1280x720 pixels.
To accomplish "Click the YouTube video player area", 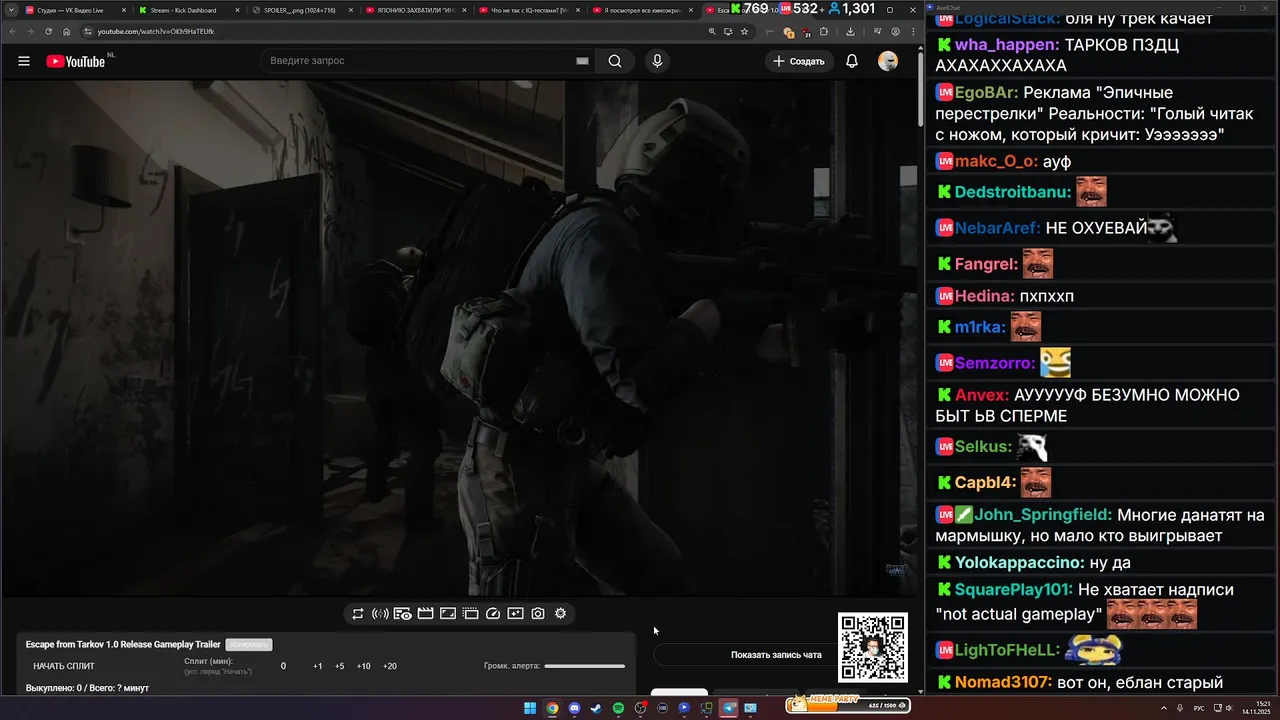I will coord(459,338).
